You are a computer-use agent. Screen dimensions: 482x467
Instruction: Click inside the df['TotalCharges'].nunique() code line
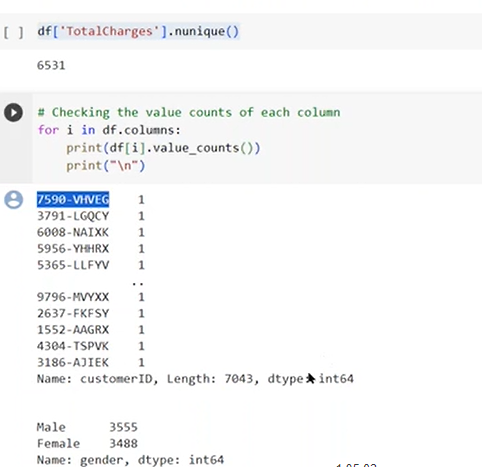point(138,31)
